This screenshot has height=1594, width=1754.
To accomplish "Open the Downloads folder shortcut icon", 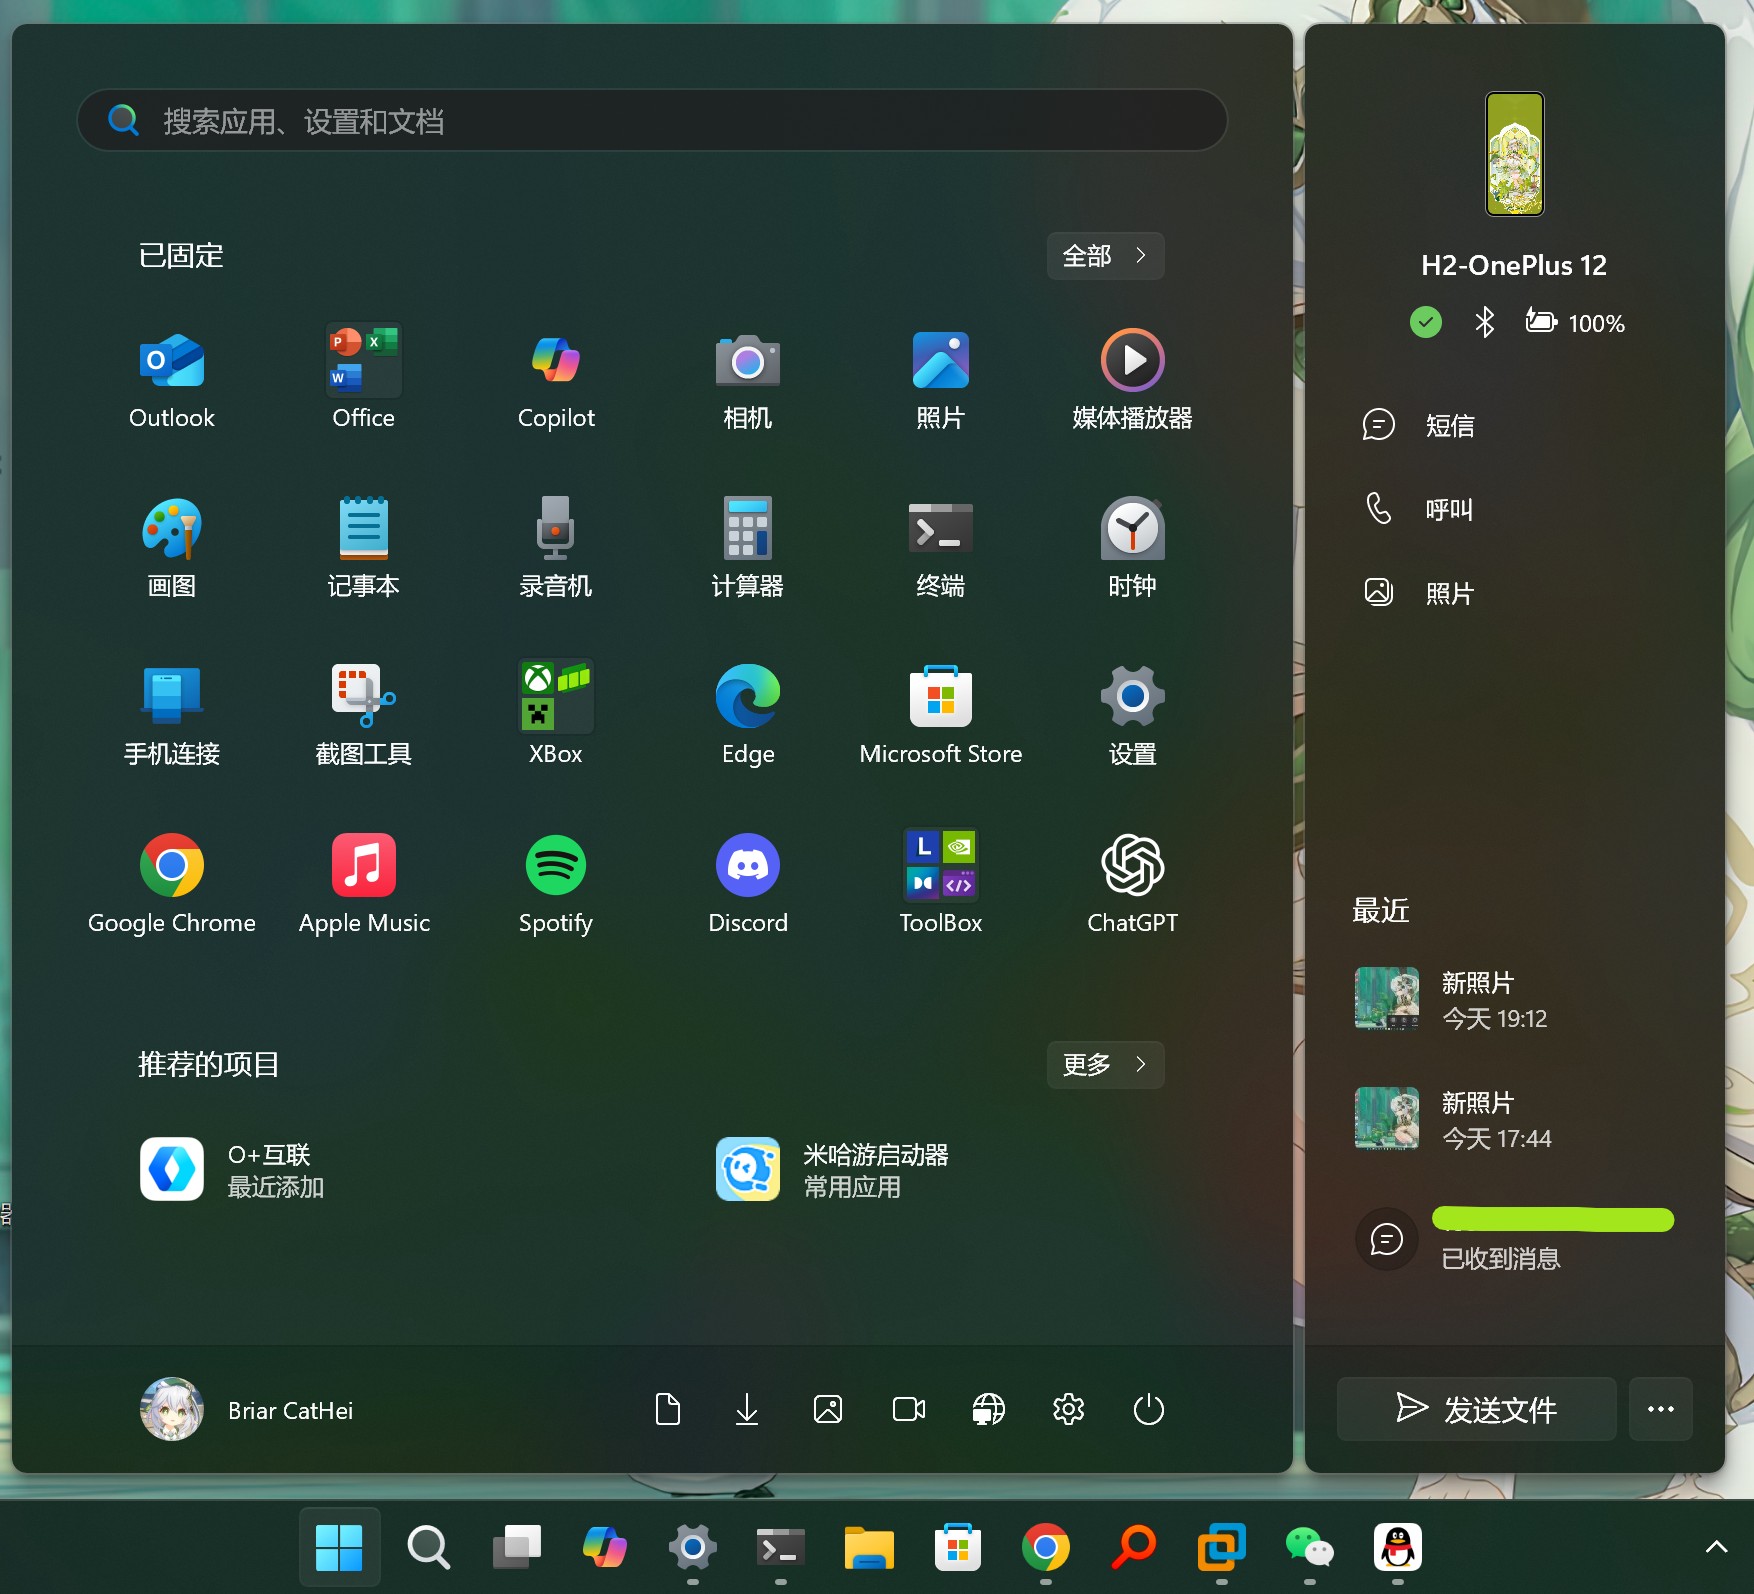I will [x=747, y=1409].
